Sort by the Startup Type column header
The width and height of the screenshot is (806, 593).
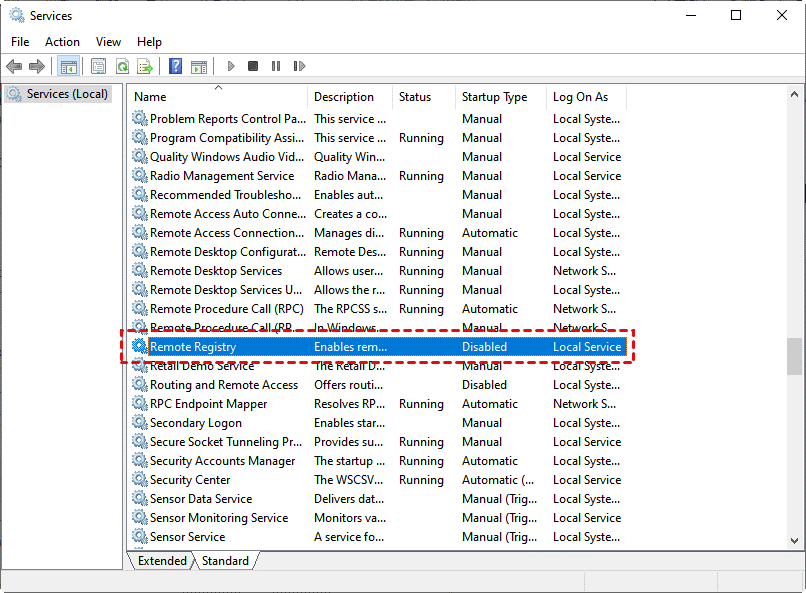coord(494,97)
